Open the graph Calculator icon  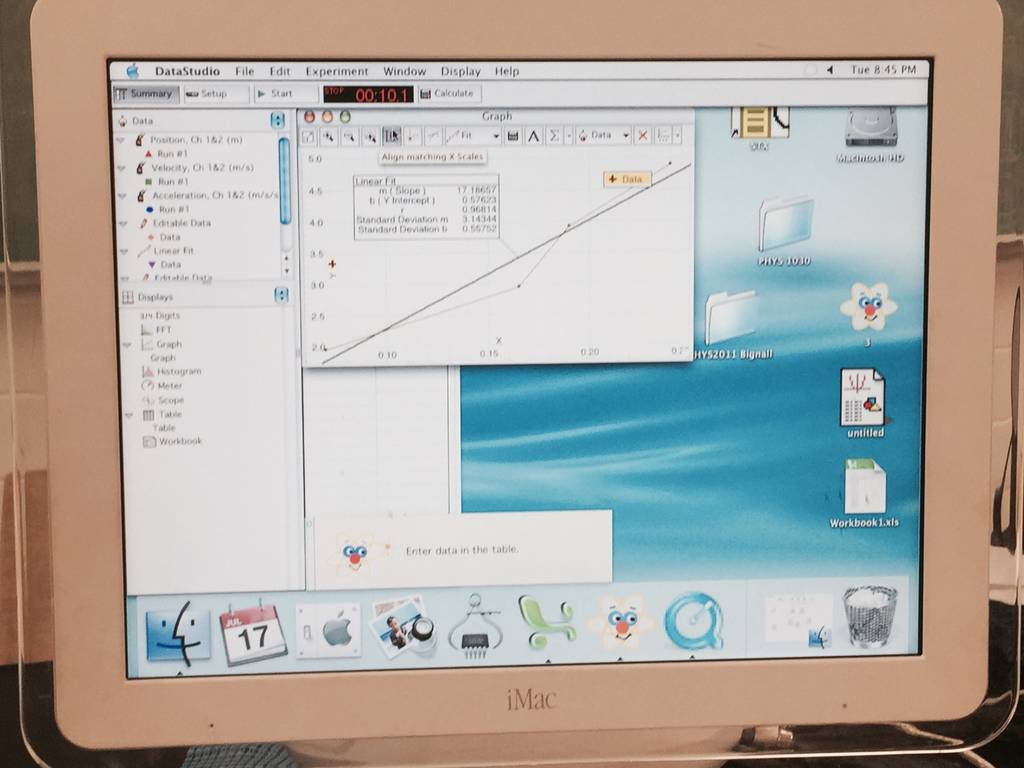[513, 136]
